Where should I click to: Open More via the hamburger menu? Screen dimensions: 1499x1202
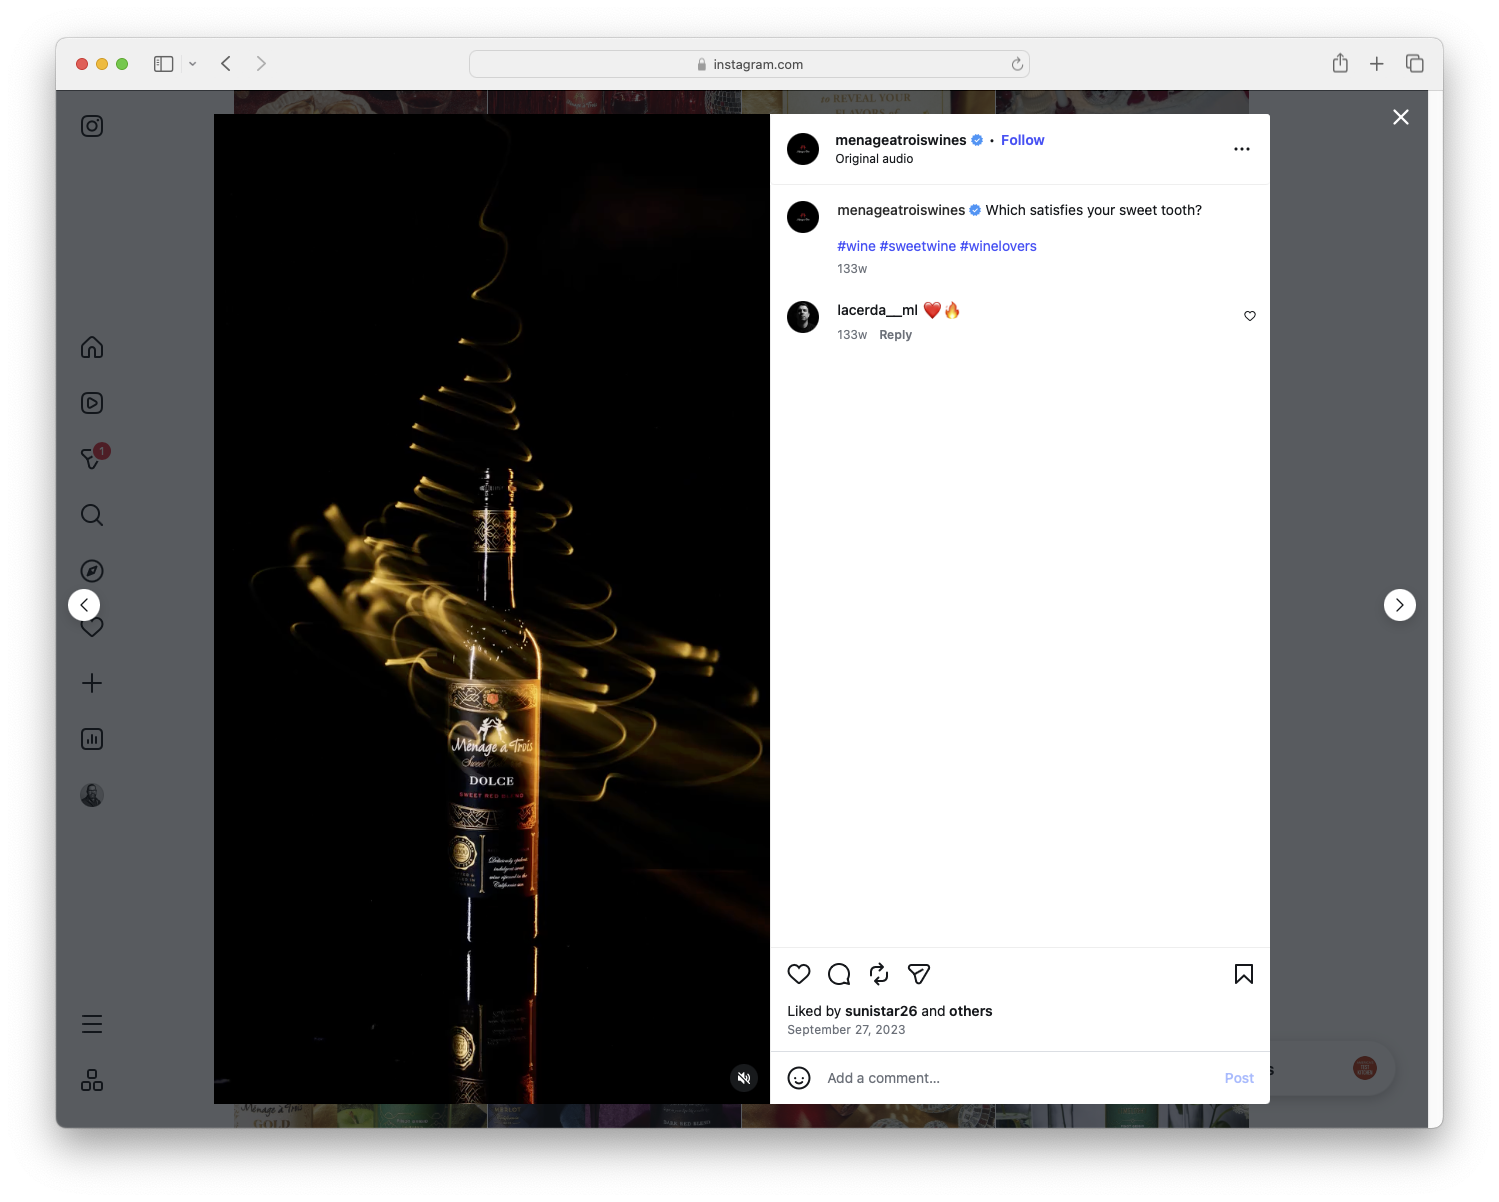point(91,1024)
